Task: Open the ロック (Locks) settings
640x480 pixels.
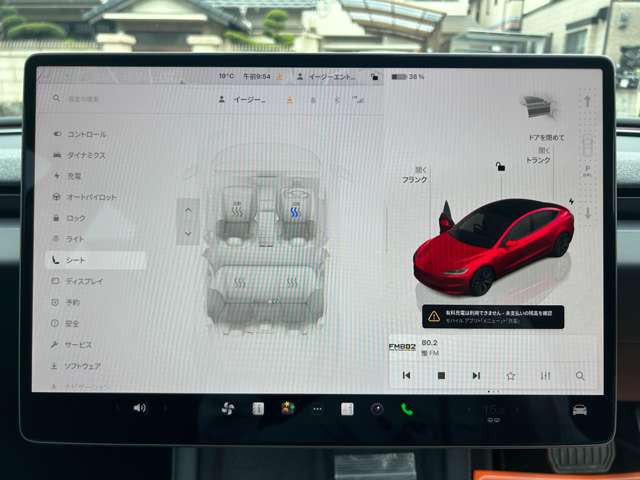Action: coord(69,218)
